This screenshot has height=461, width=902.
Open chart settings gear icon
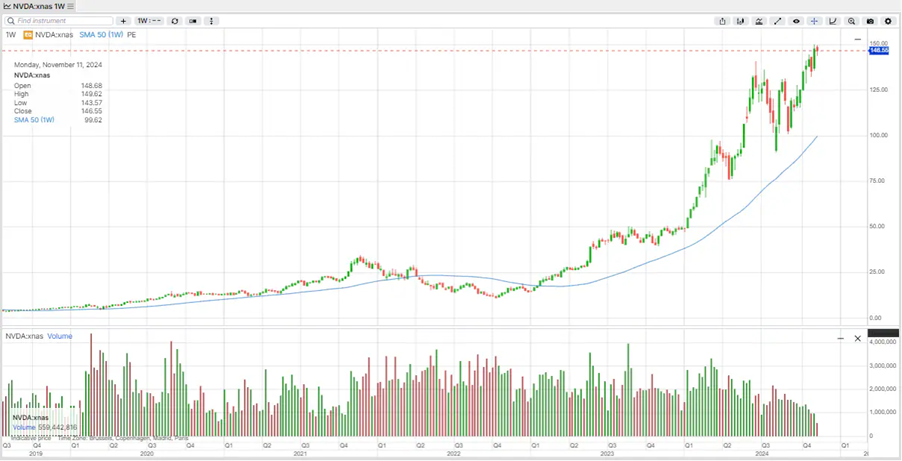(x=888, y=21)
